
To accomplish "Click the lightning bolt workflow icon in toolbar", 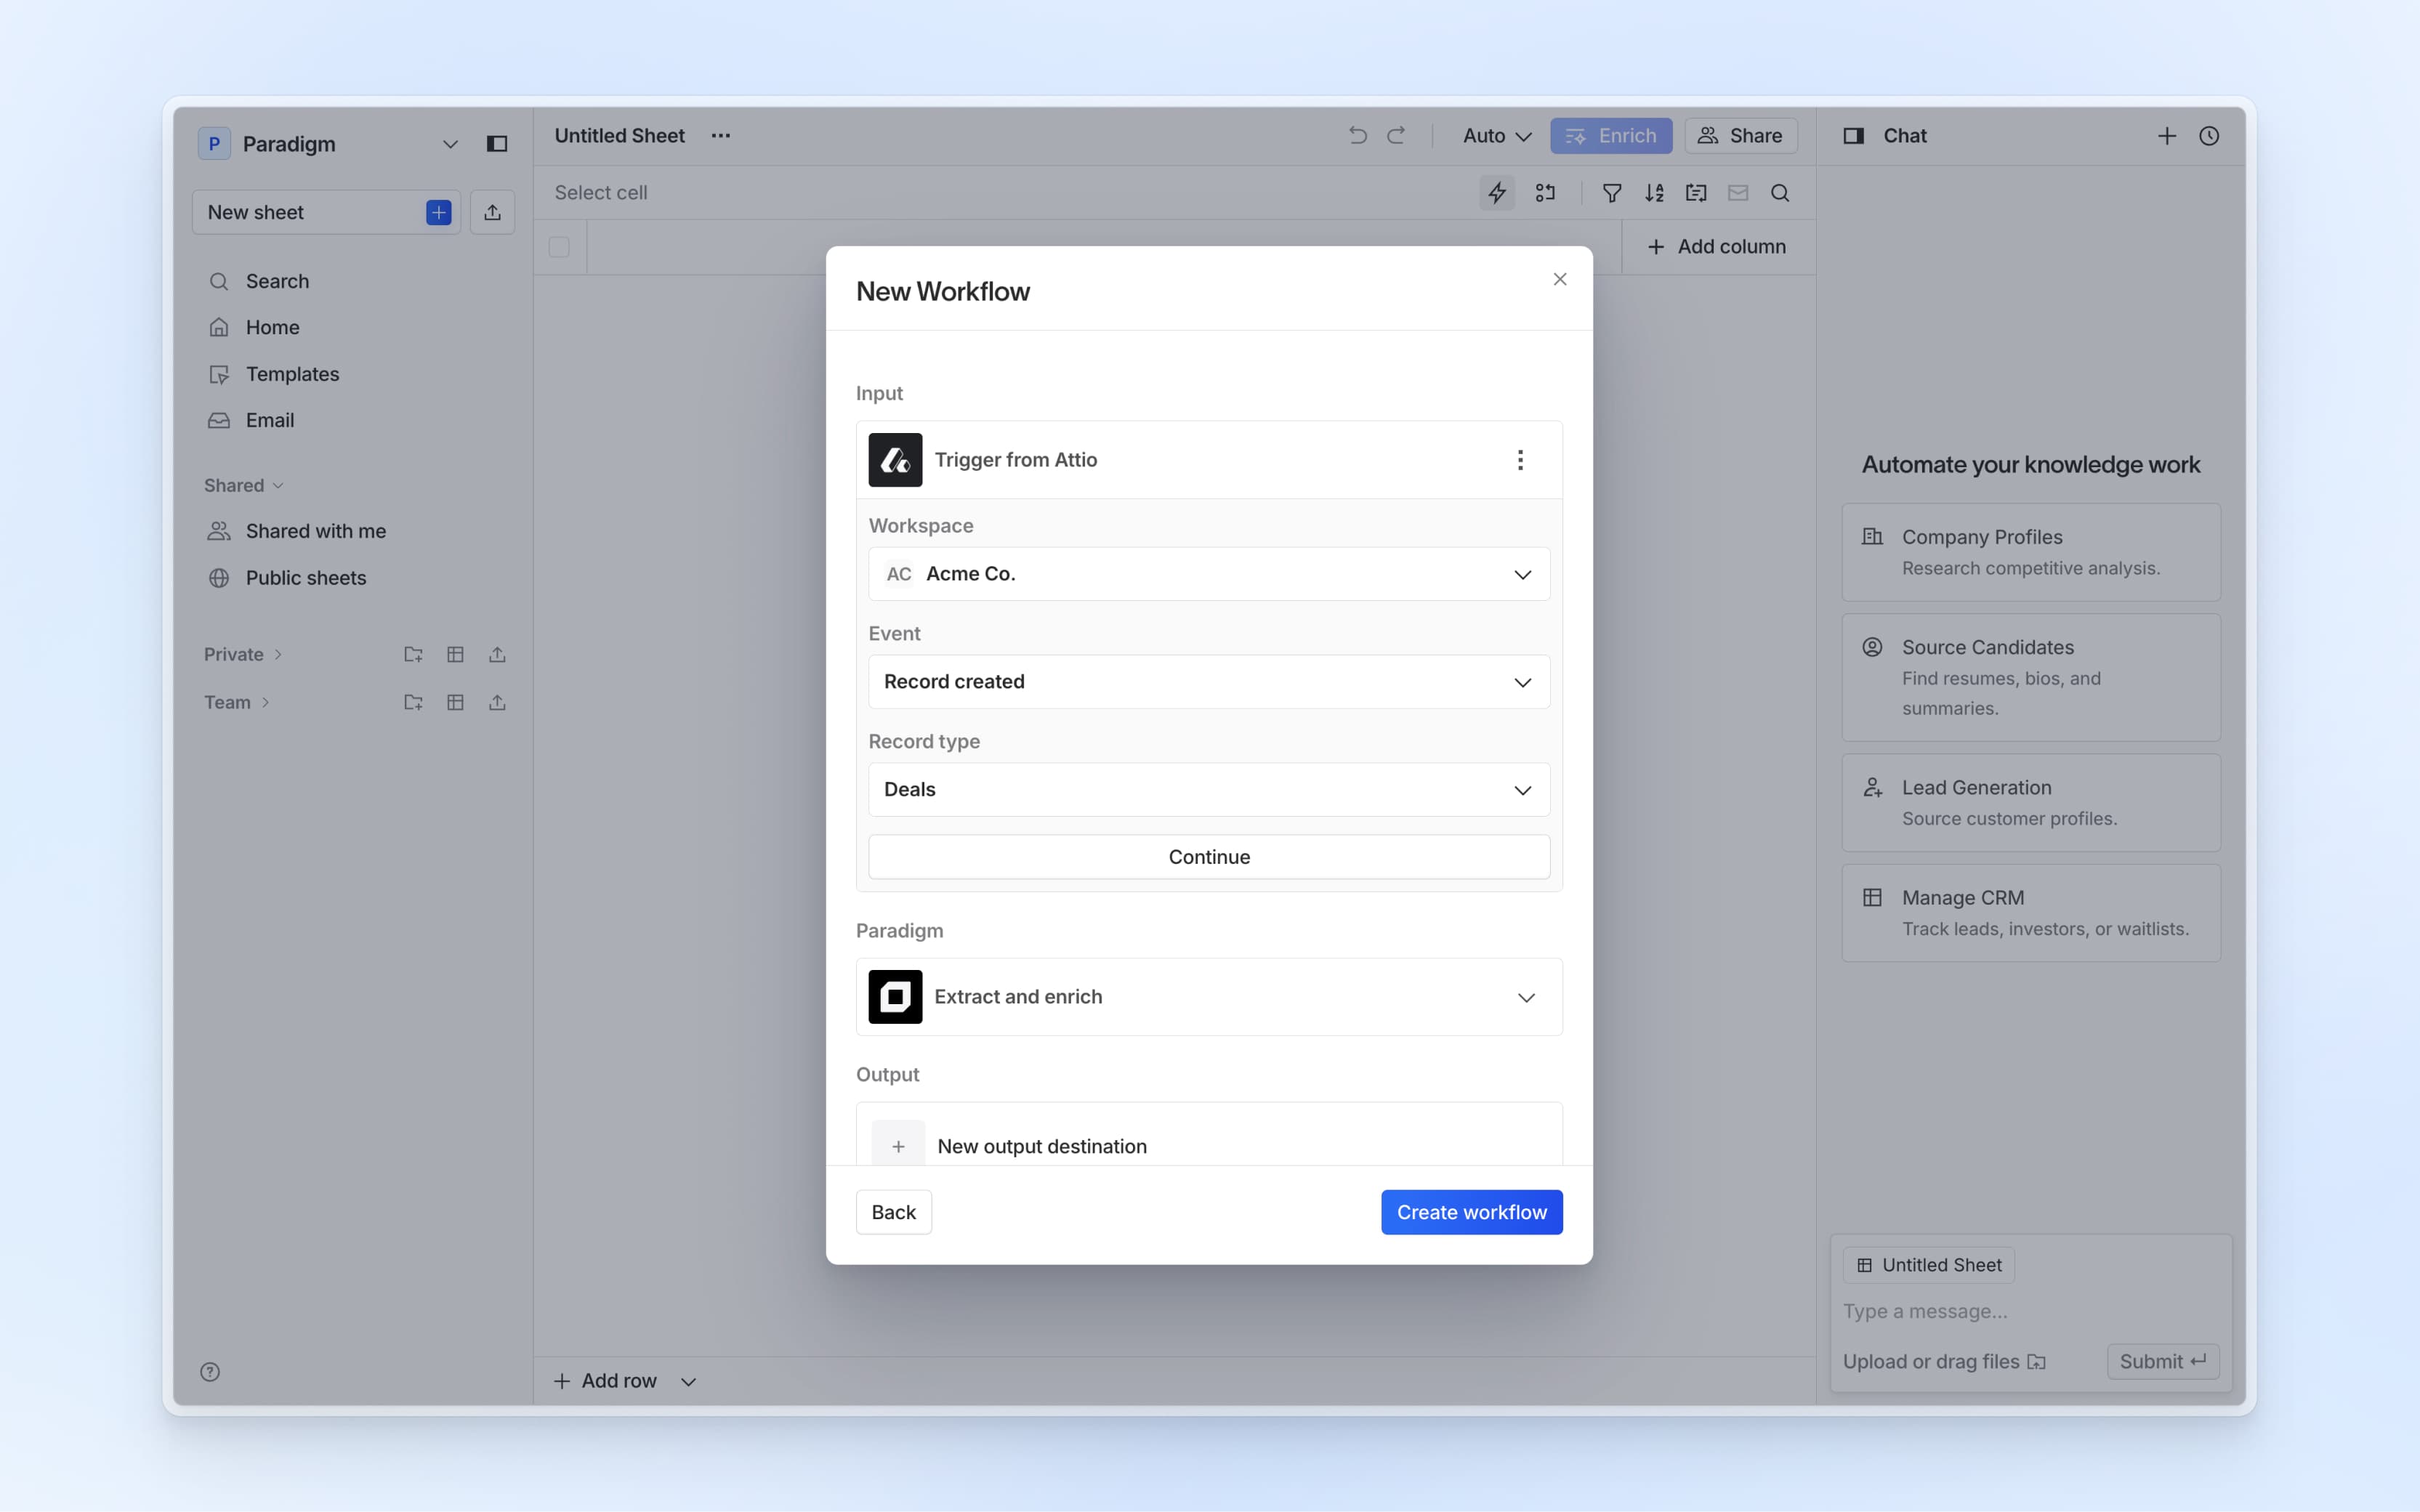I will click(1497, 193).
